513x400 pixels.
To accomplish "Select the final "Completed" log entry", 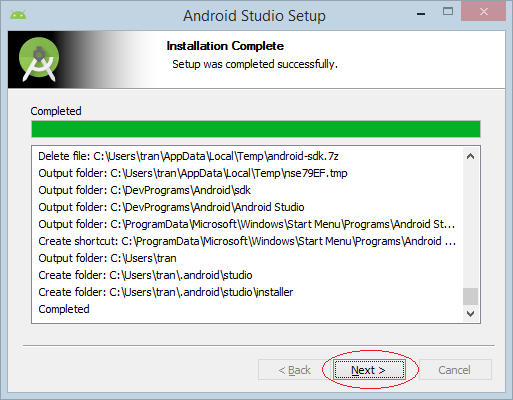I will (x=64, y=309).
